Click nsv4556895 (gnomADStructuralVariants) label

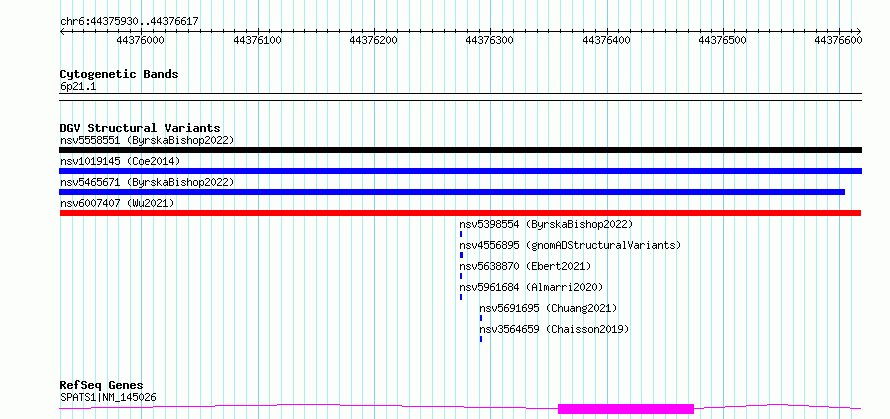pyautogui.click(x=570, y=245)
